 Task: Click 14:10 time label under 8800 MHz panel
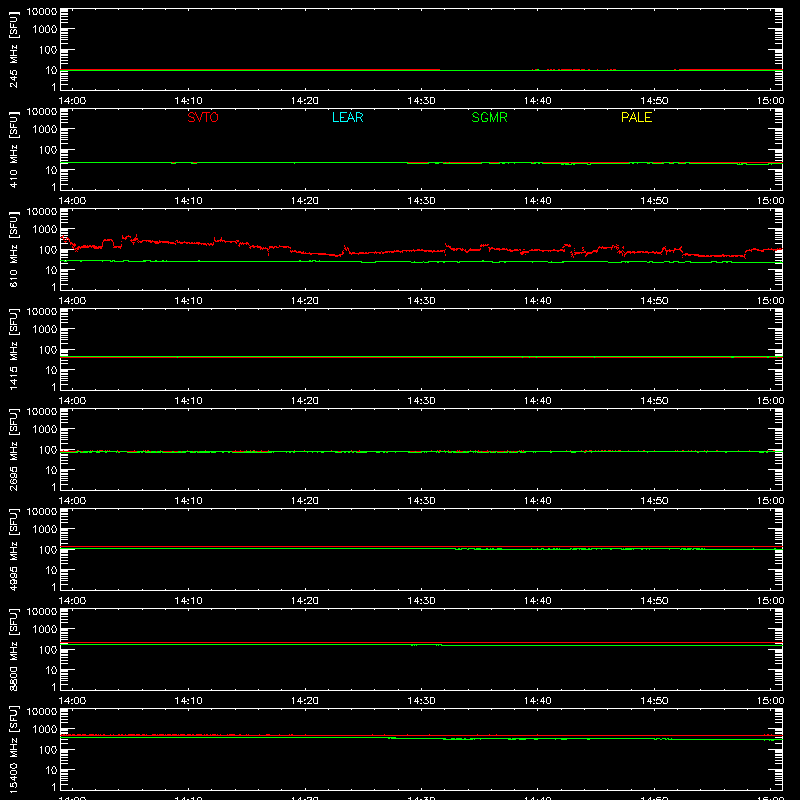tap(188, 701)
